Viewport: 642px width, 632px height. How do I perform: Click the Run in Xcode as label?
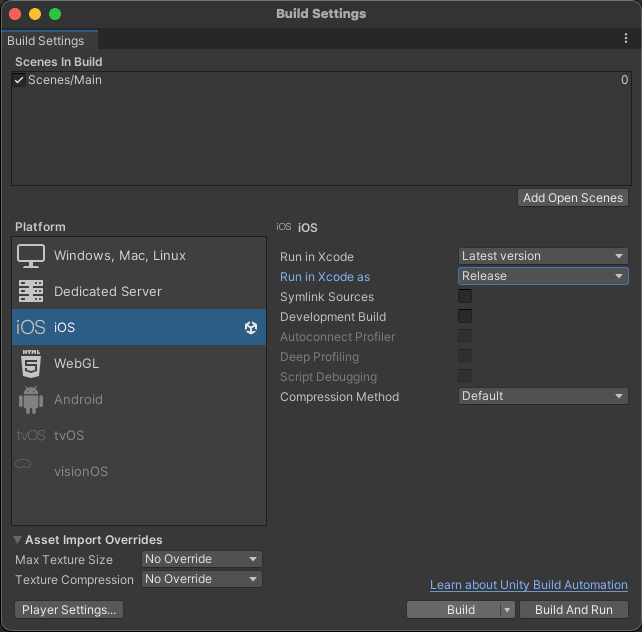pyautogui.click(x=325, y=277)
